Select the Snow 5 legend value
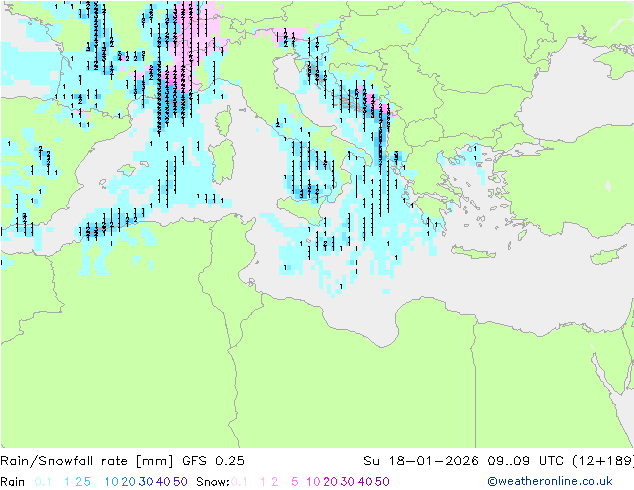This screenshot has width=634, height=490. [295, 482]
